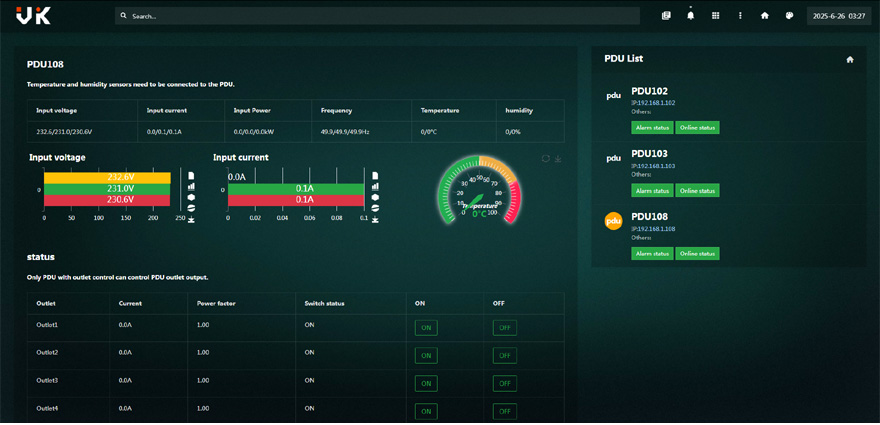Click the theme palette icon
This screenshot has width=880, height=425.
click(789, 16)
